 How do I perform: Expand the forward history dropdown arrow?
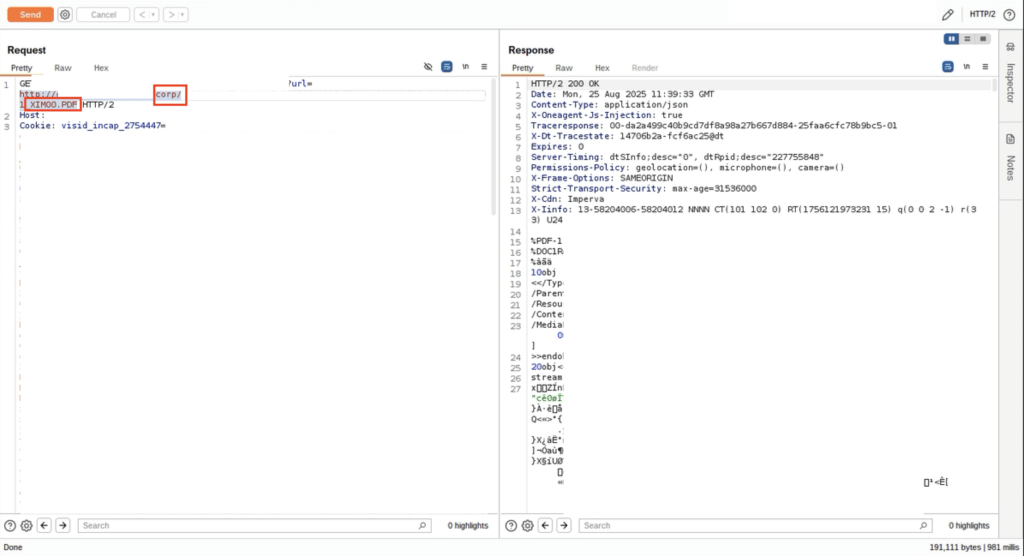182,15
